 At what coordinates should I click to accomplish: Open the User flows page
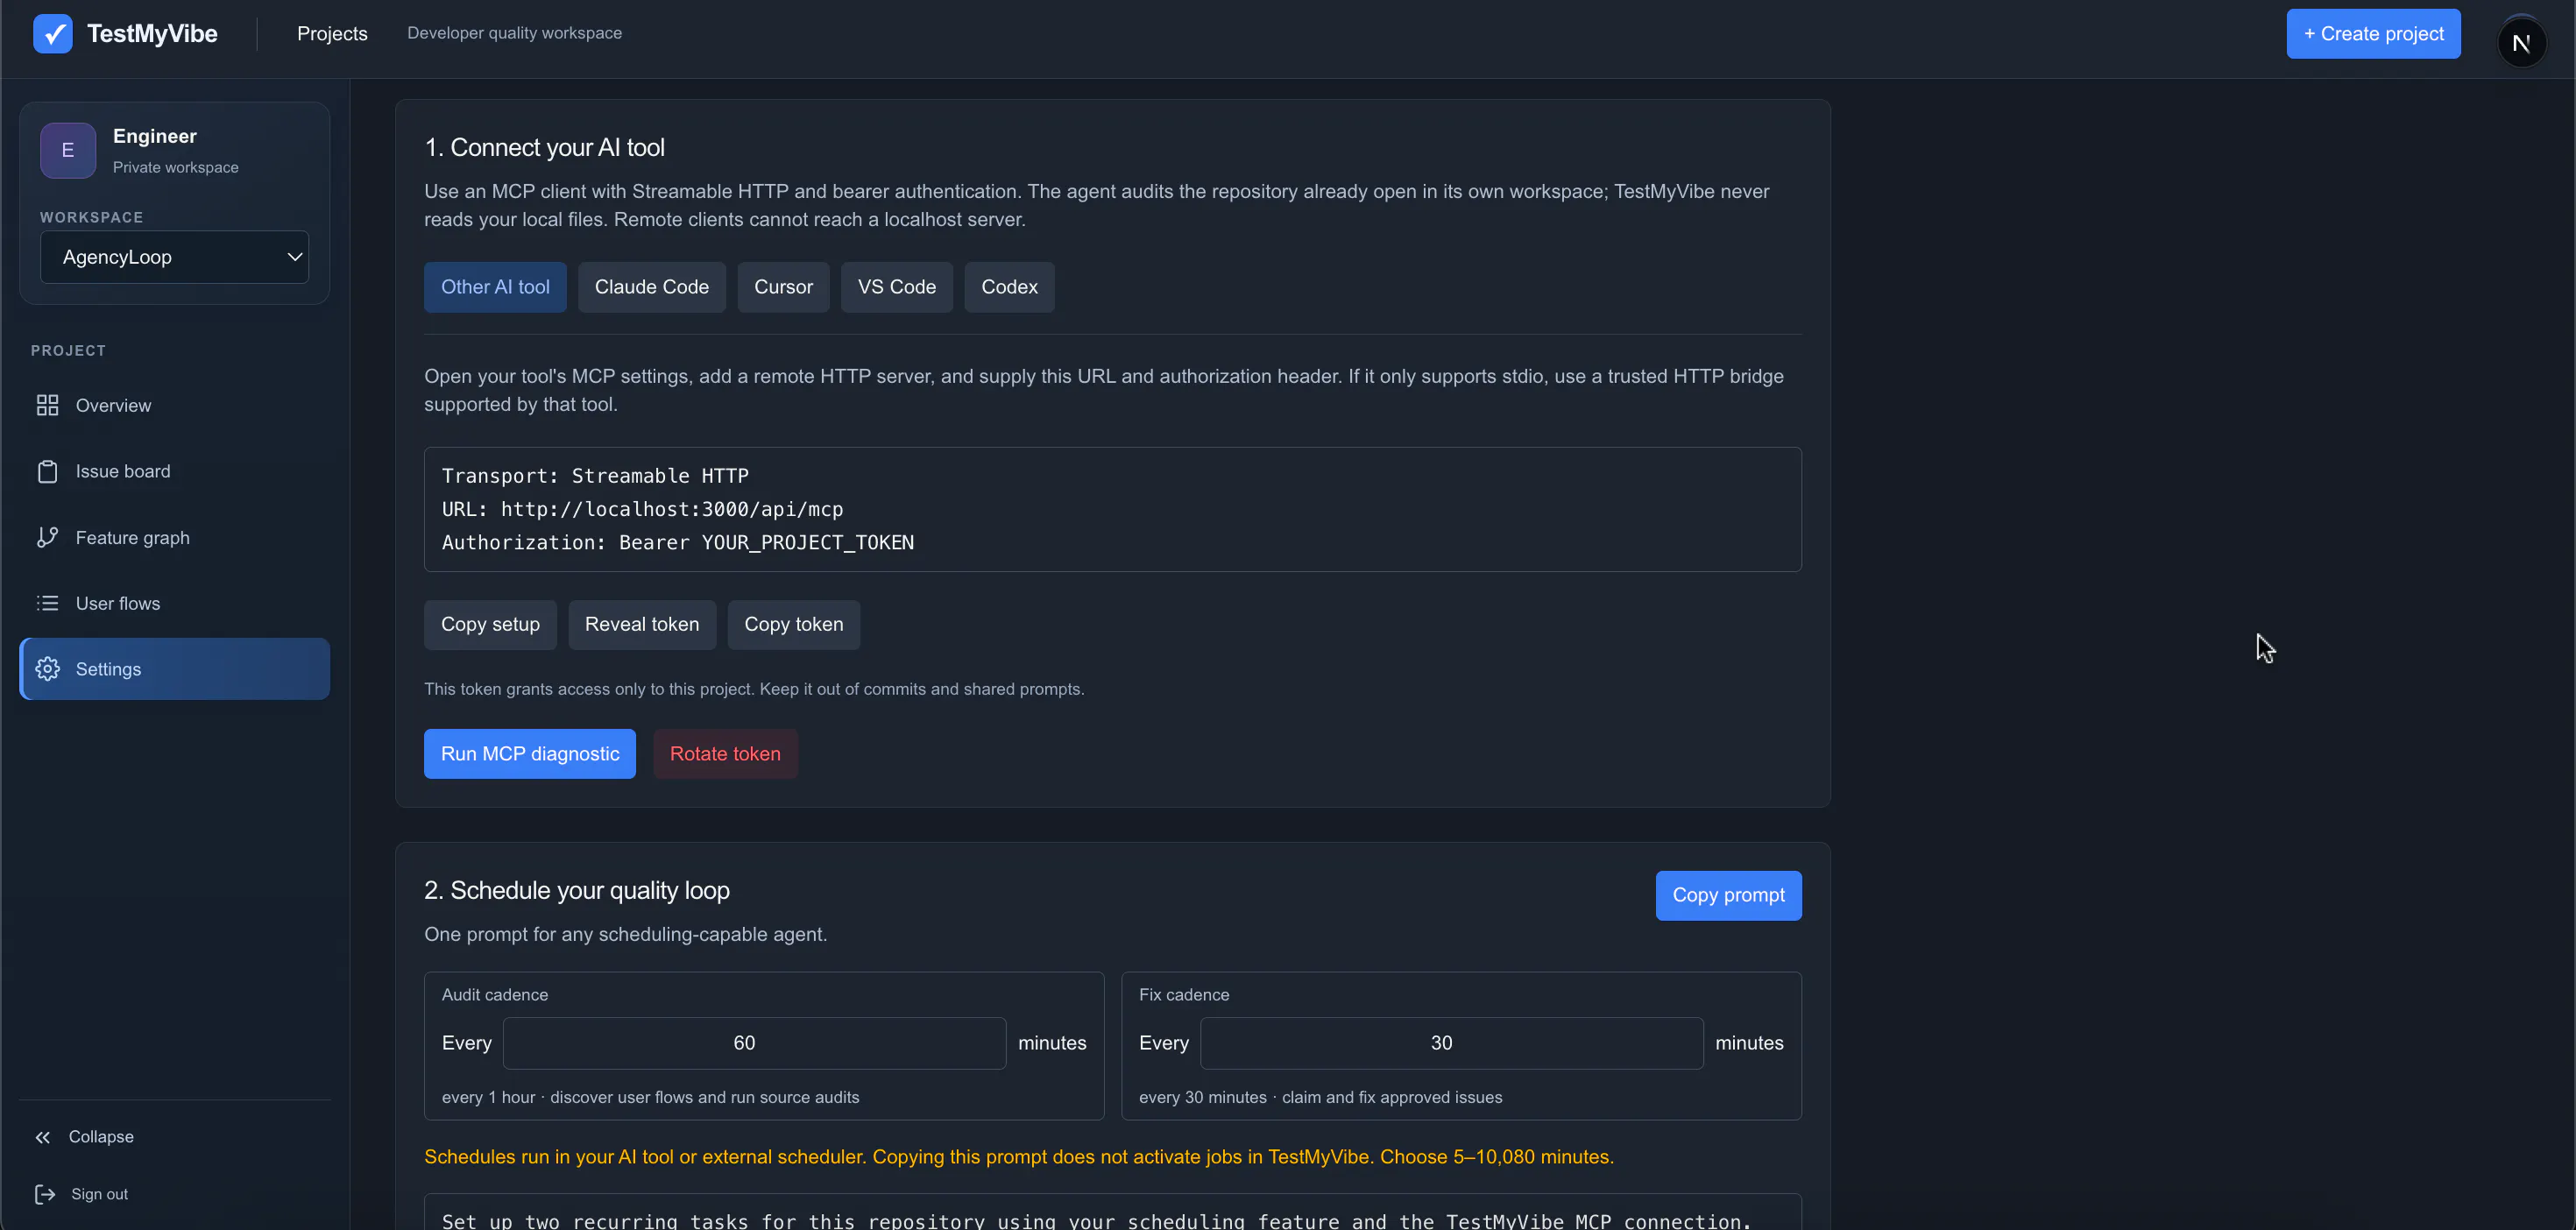coord(175,603)
